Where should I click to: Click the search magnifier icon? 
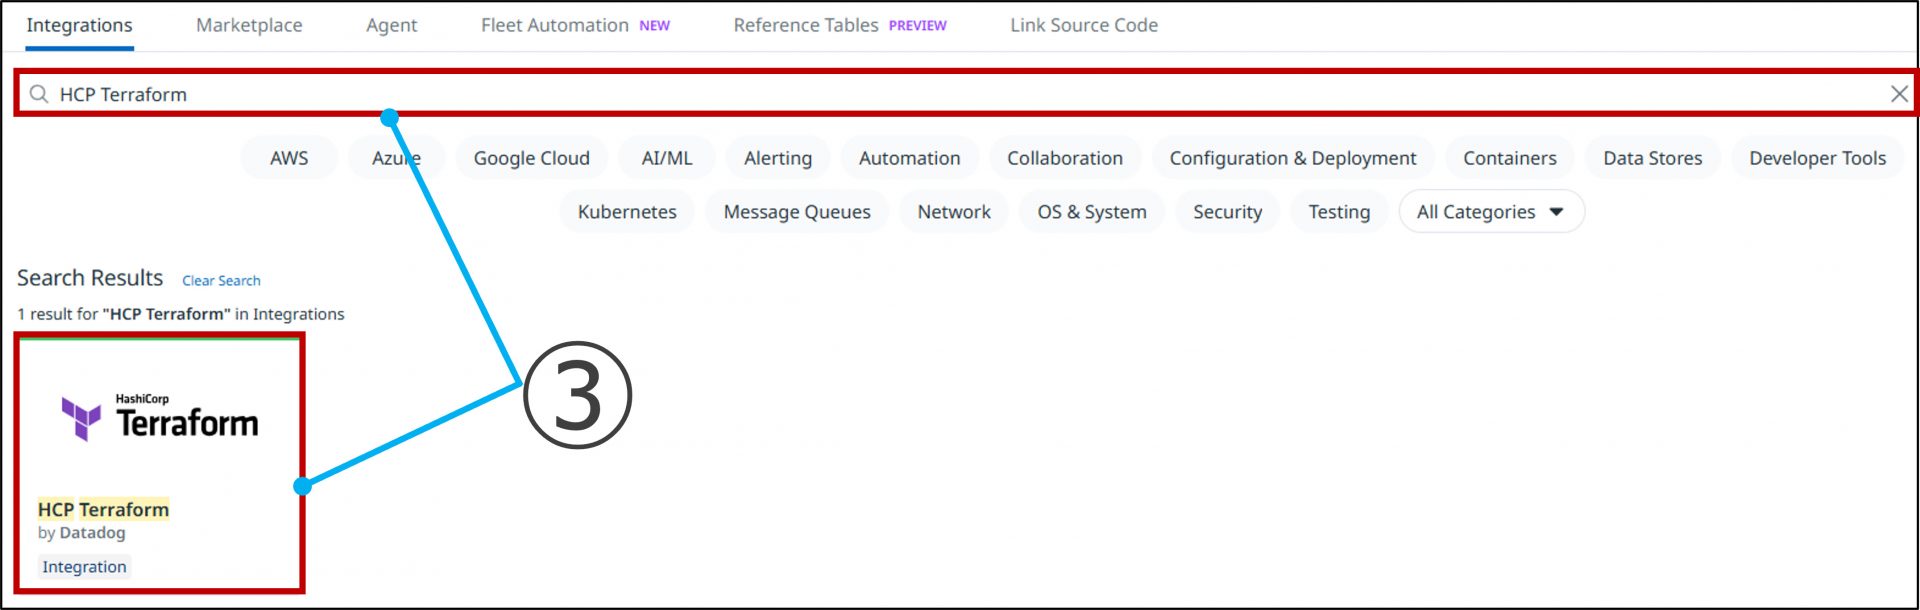click(39, 94)
